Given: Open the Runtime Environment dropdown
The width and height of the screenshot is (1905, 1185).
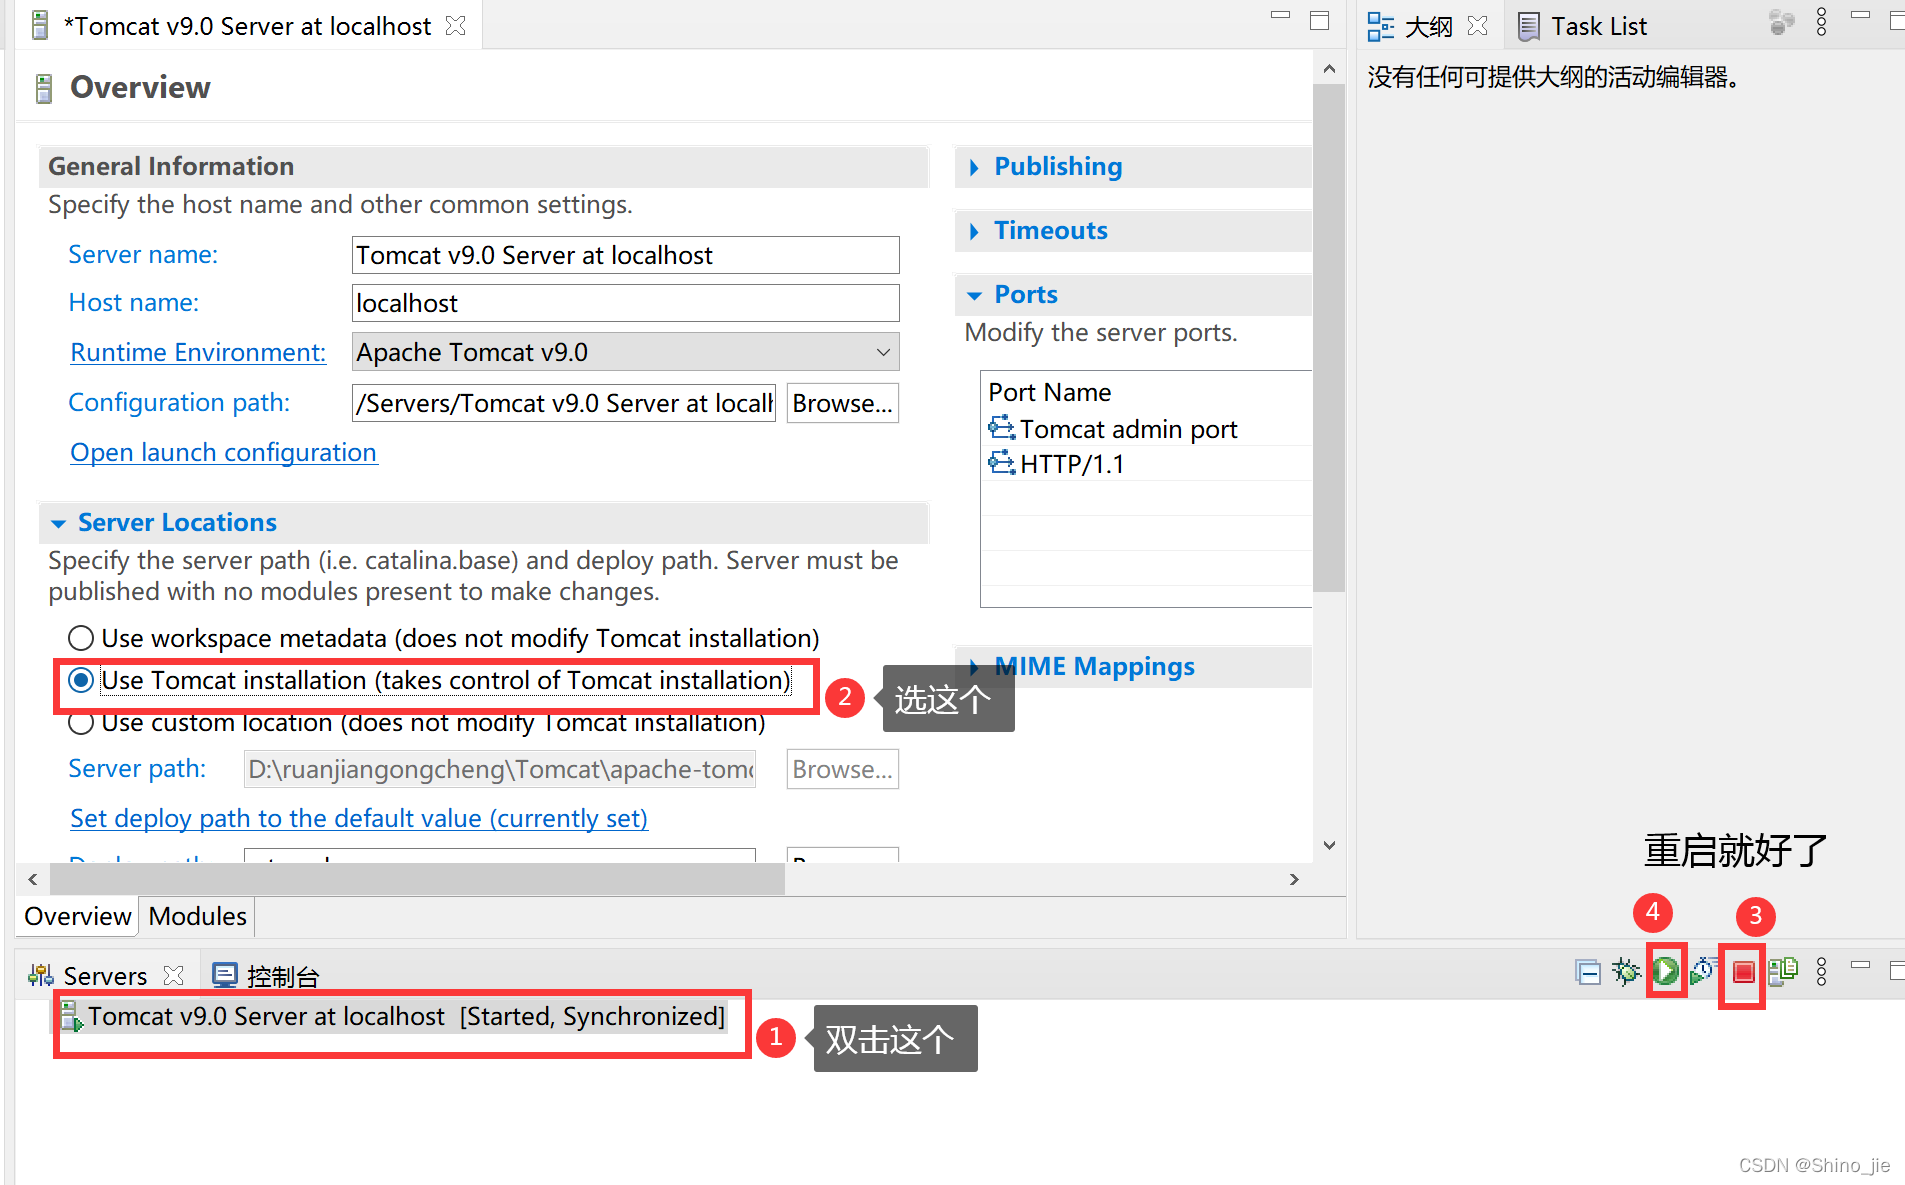Looking at the screenshot, I should tap(883, 352).
